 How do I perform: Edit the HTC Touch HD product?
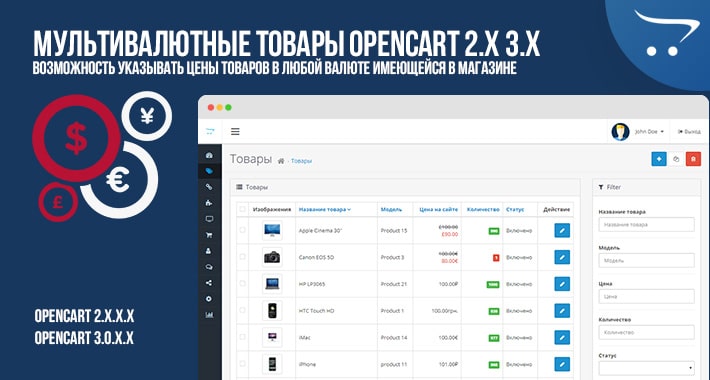click(x=562, y=311)
